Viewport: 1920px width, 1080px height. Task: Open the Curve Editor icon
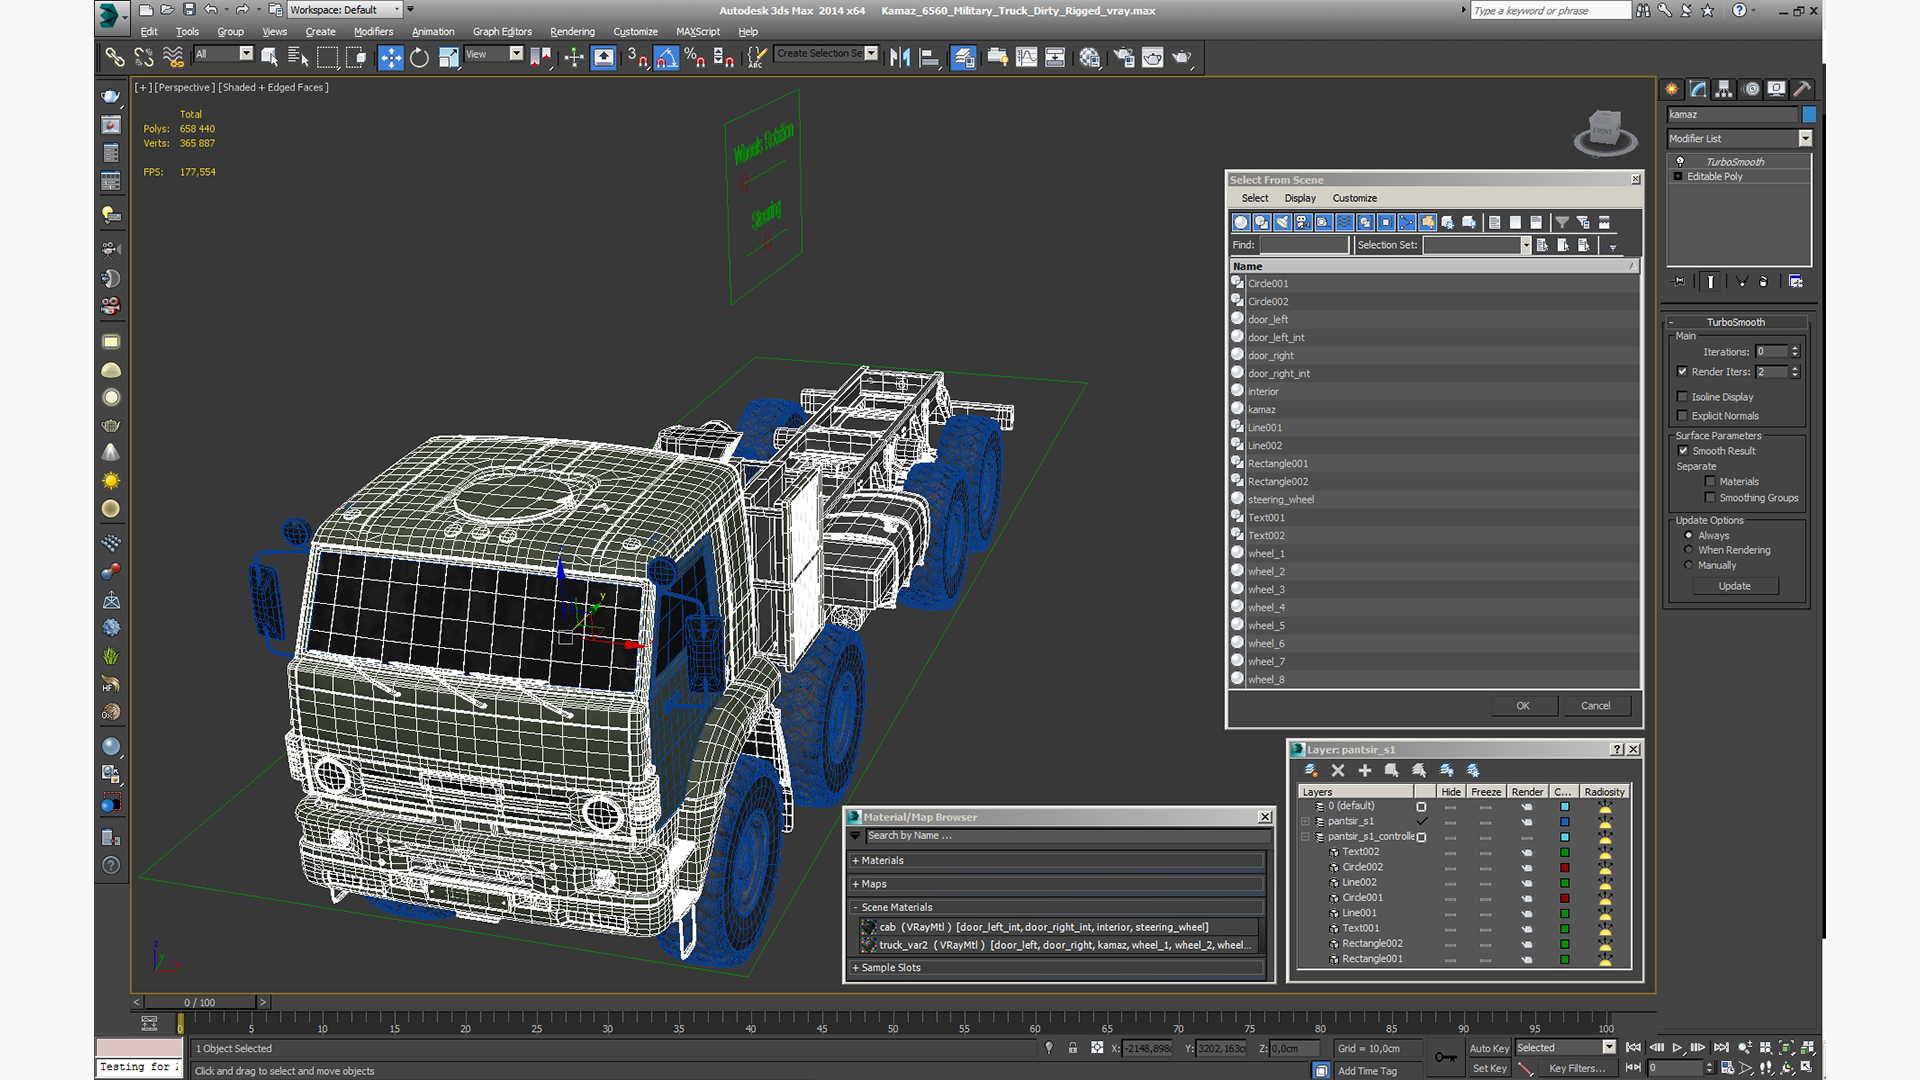pyautogui.click(x=1026, y=58)
